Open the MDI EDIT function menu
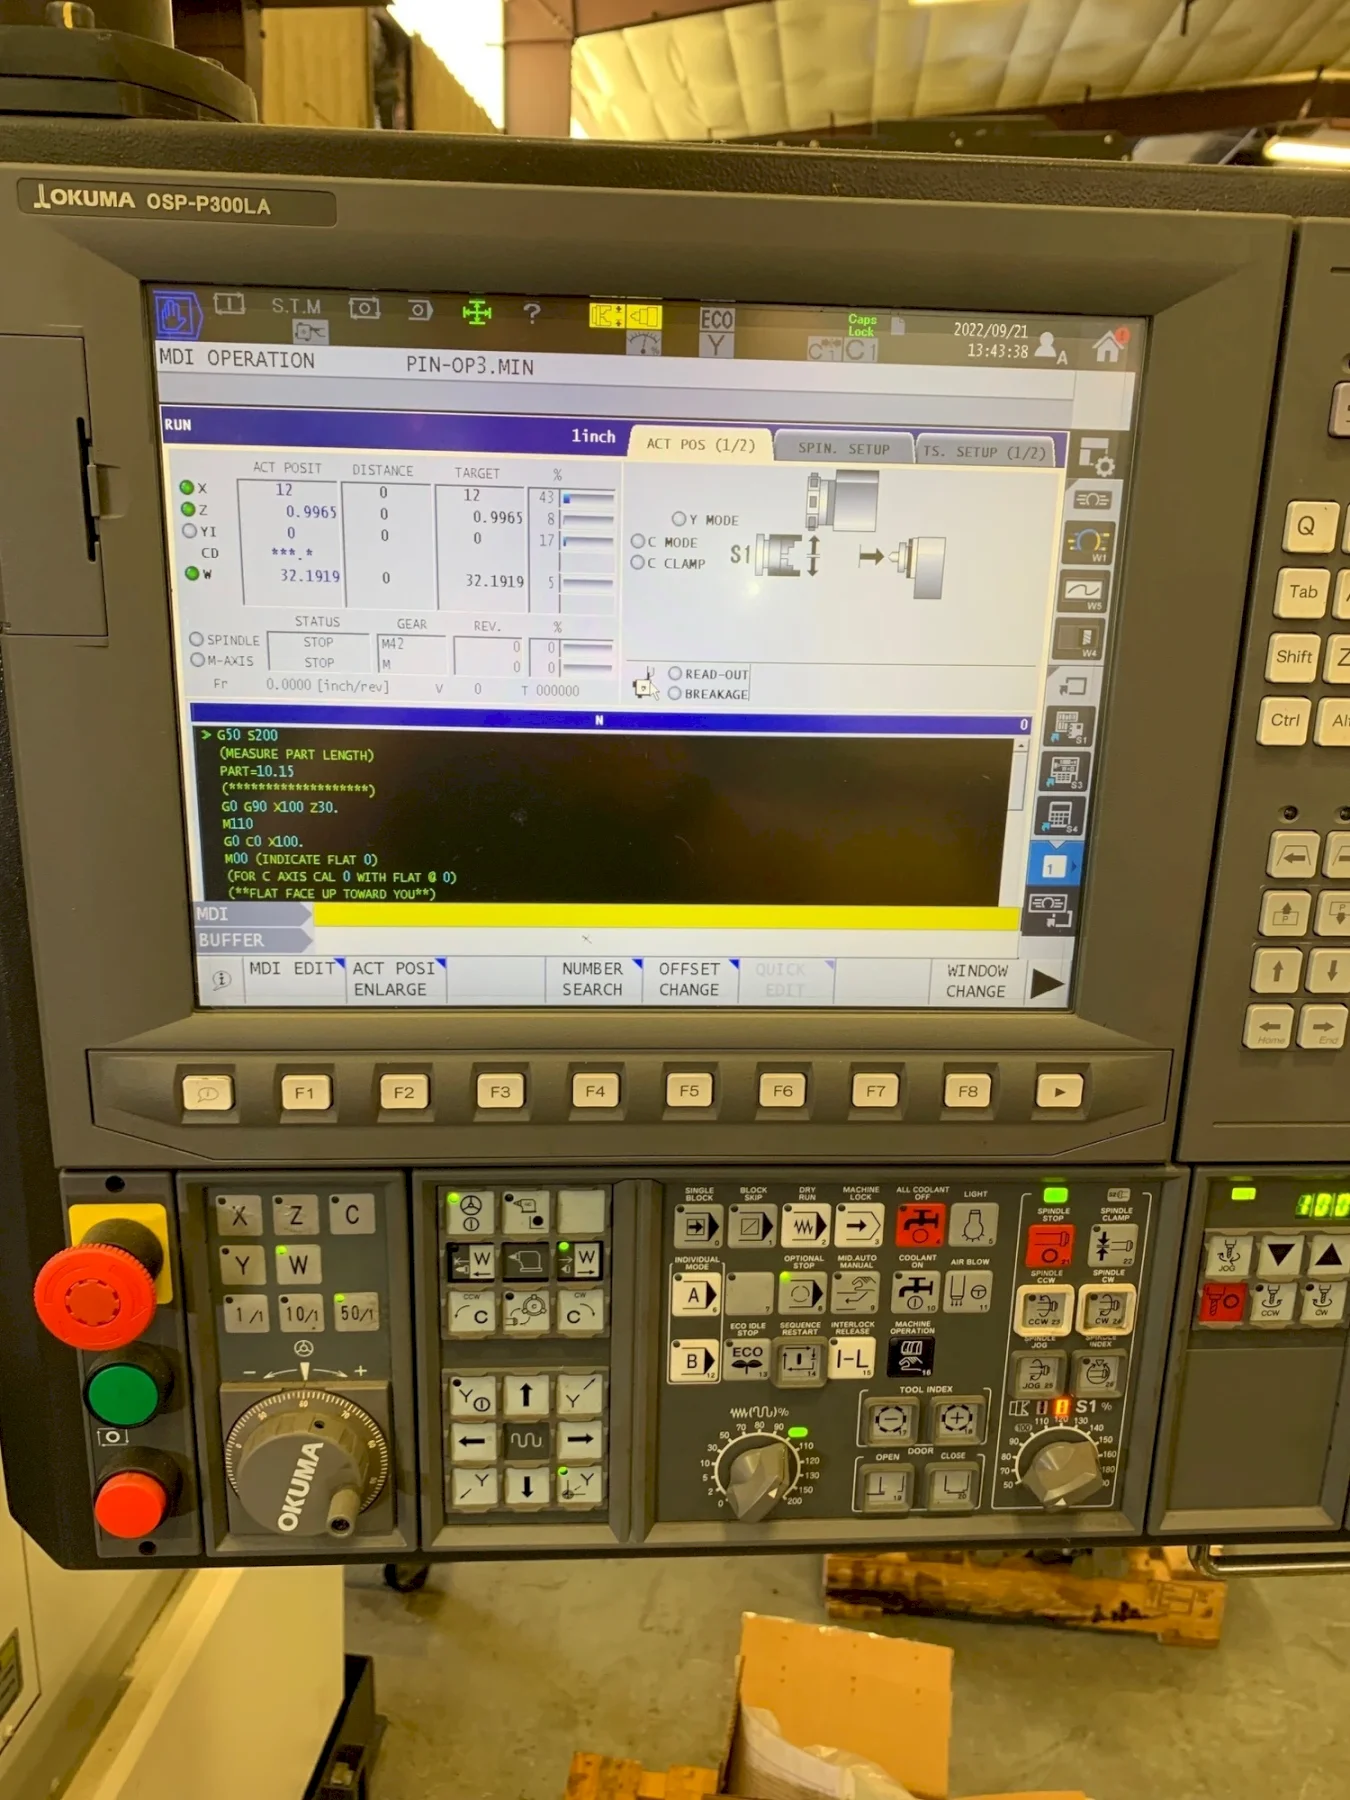1350x1800 pixels. click(292, 979)
